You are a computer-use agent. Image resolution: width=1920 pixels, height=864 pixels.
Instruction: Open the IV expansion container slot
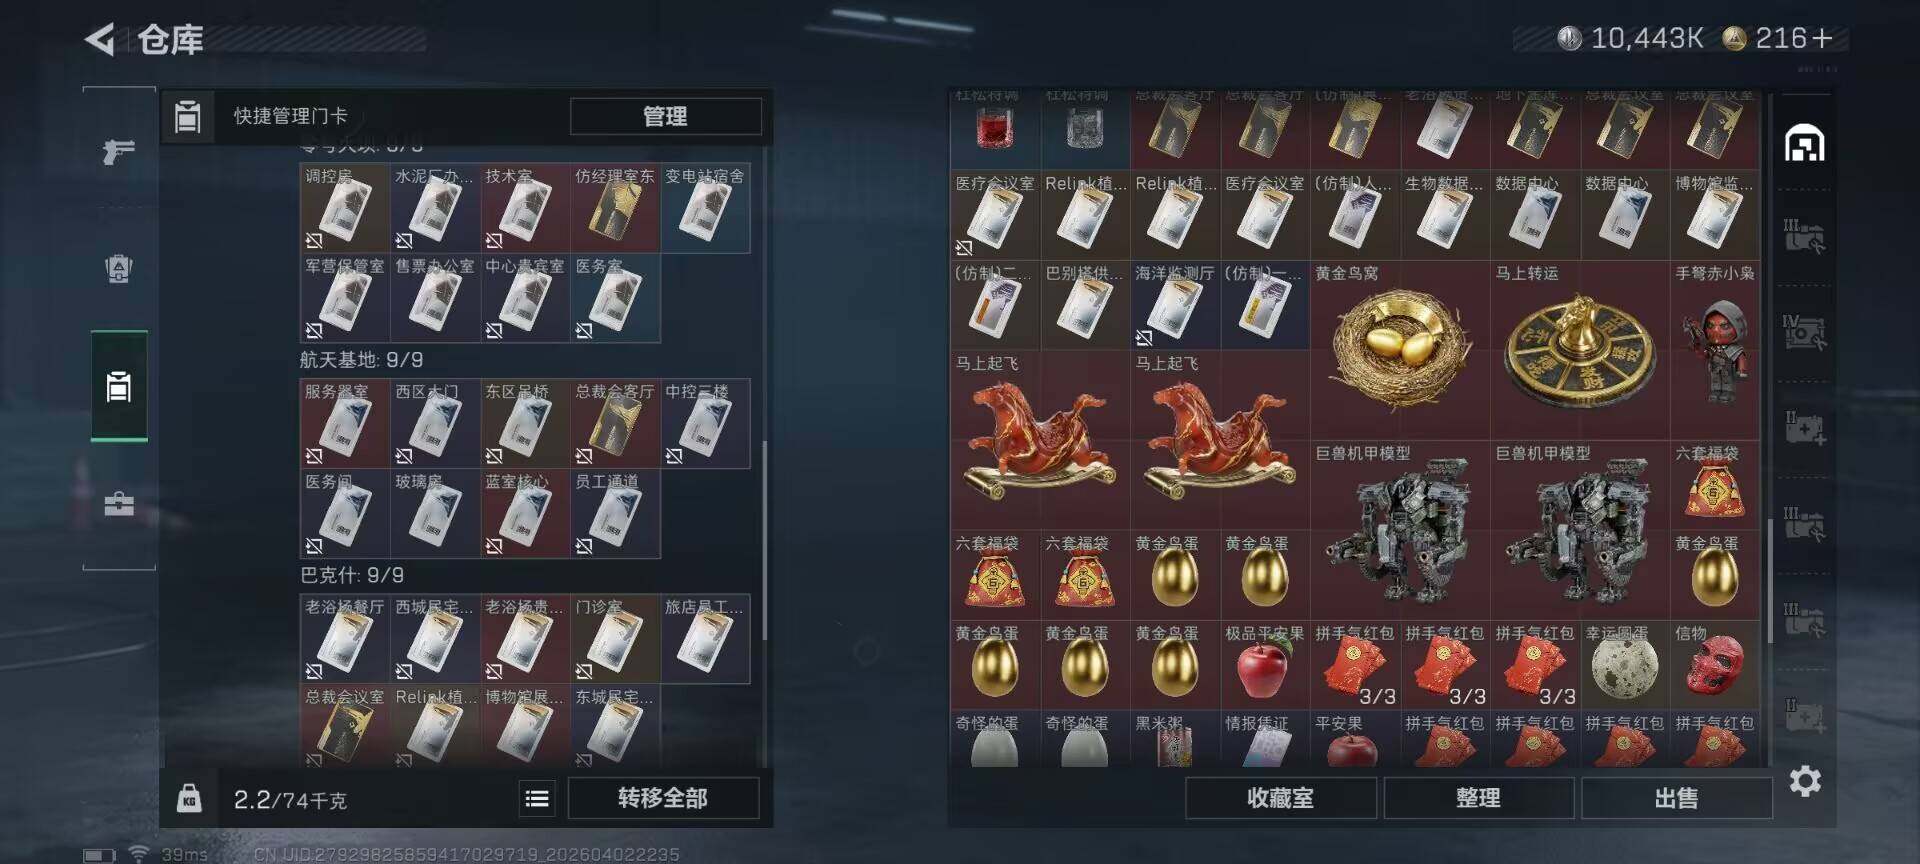(1804, 332)
